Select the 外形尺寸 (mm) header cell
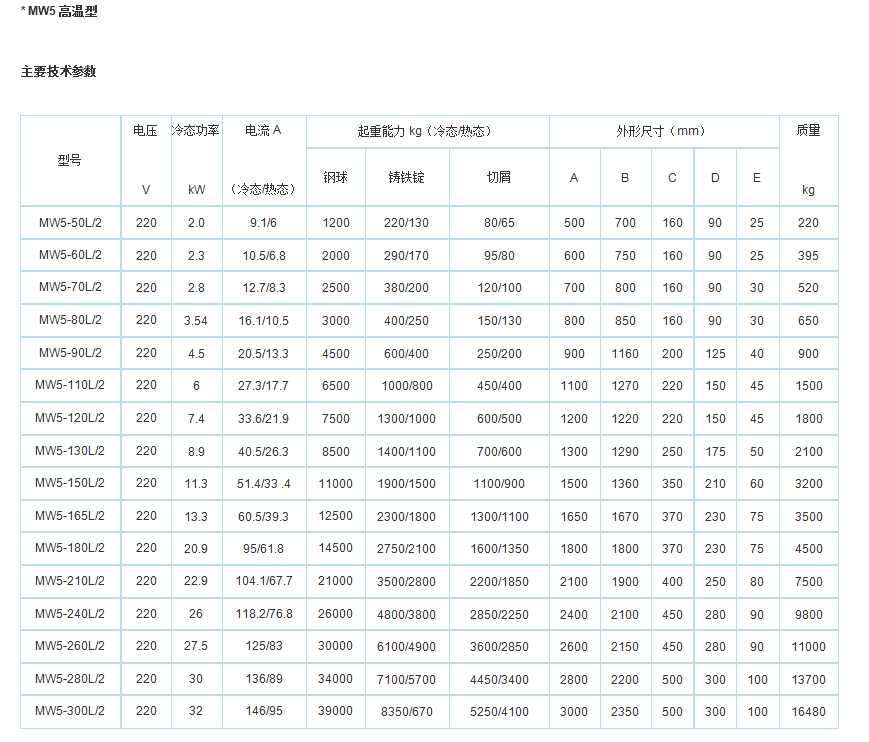The image size is (869, 742). click(663, 131)
